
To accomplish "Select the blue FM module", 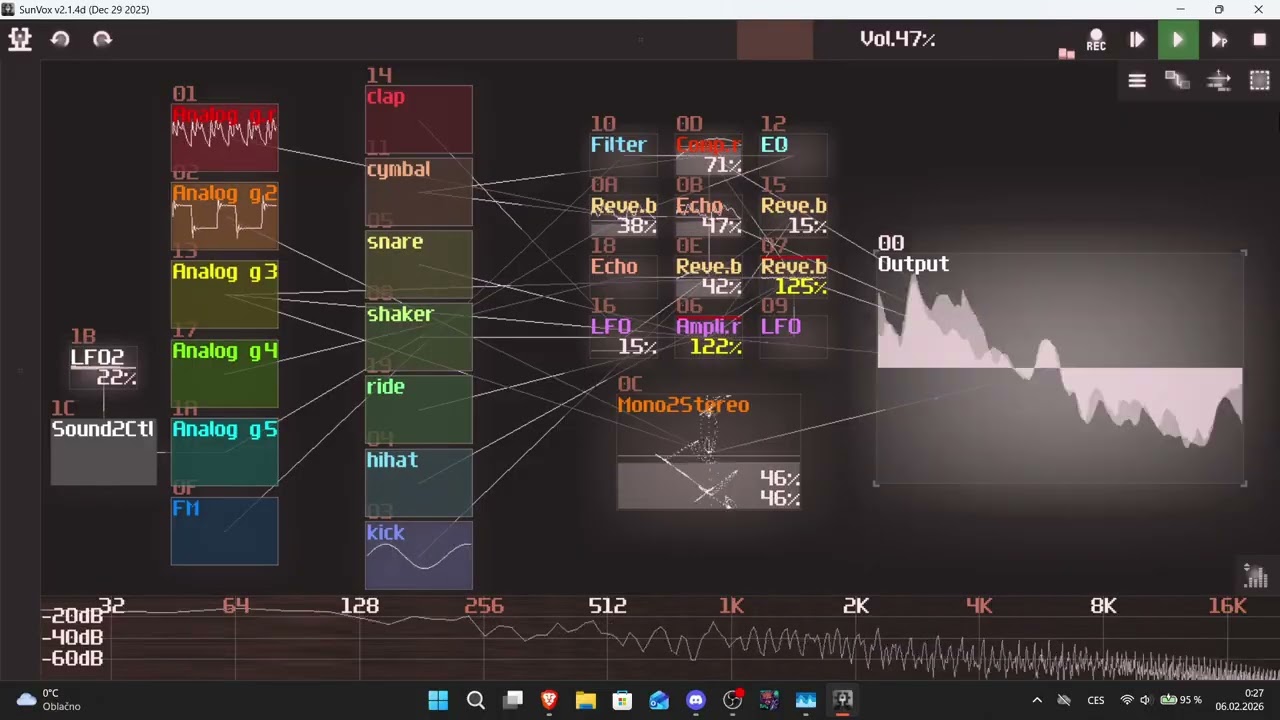I will pyautogui.click(x=225, y=531).
